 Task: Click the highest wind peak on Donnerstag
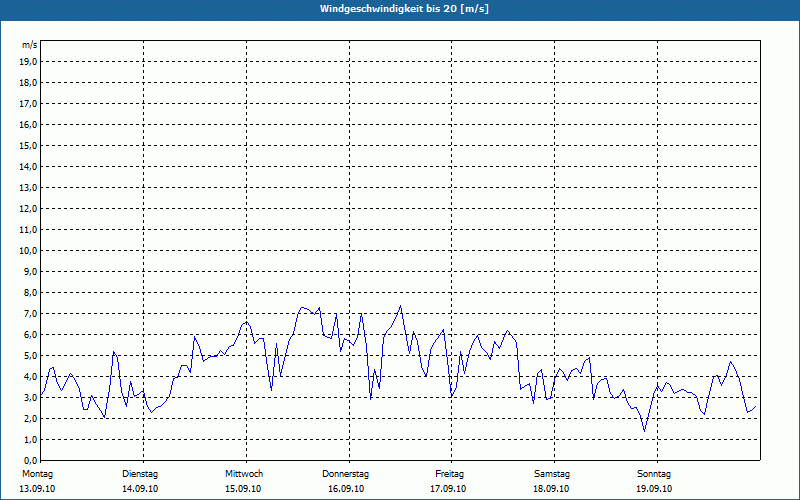(x=401, y=306)
